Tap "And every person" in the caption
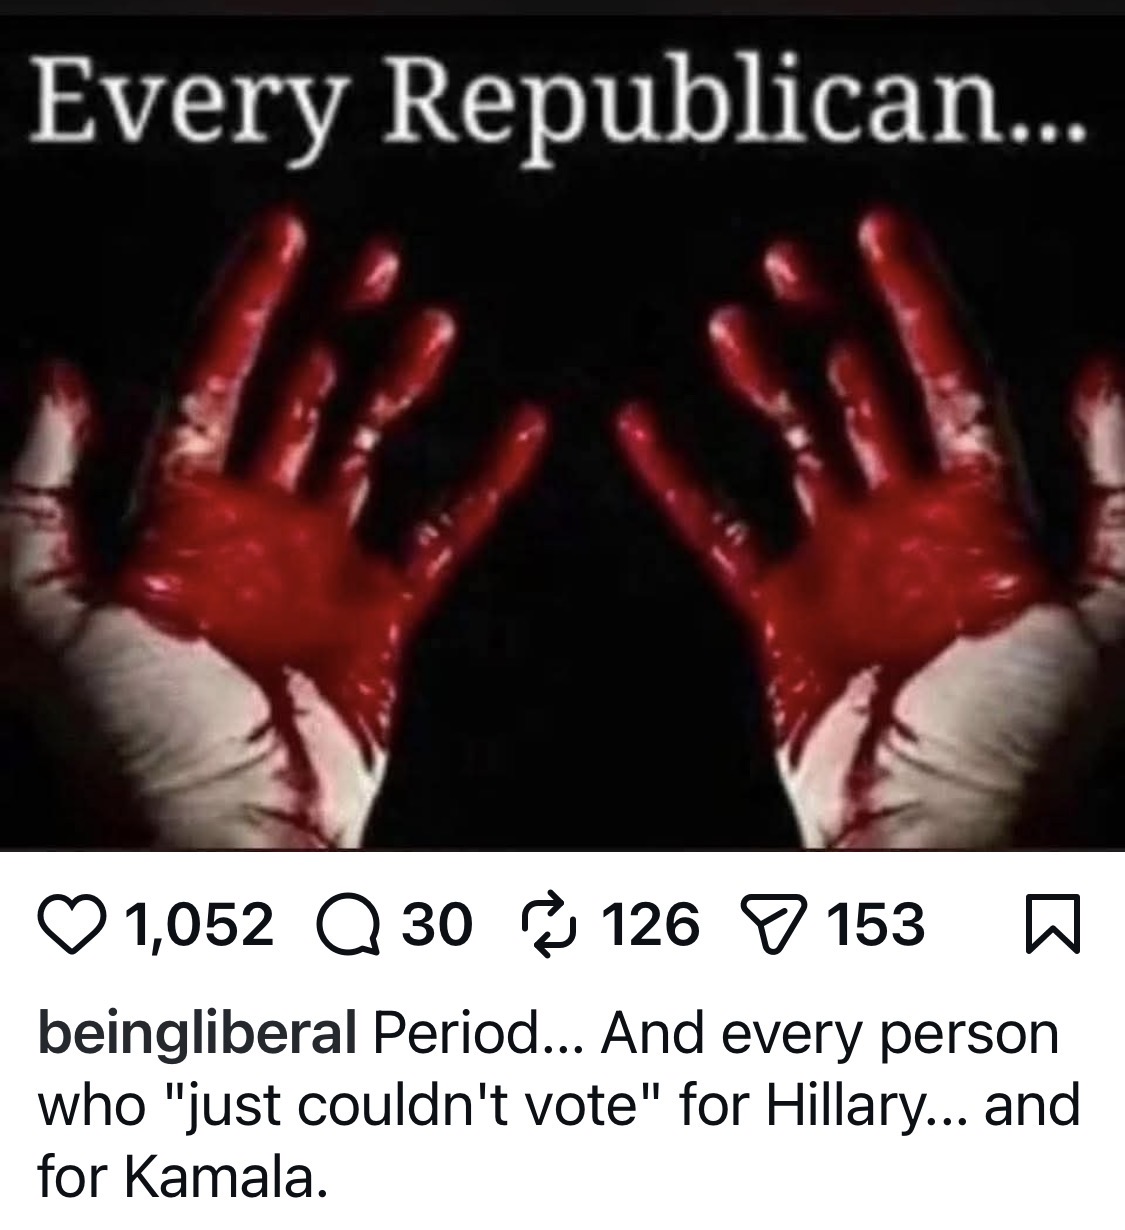Image resolution: width=1125 pixels, height=1230 pixels. [829, 1034]
